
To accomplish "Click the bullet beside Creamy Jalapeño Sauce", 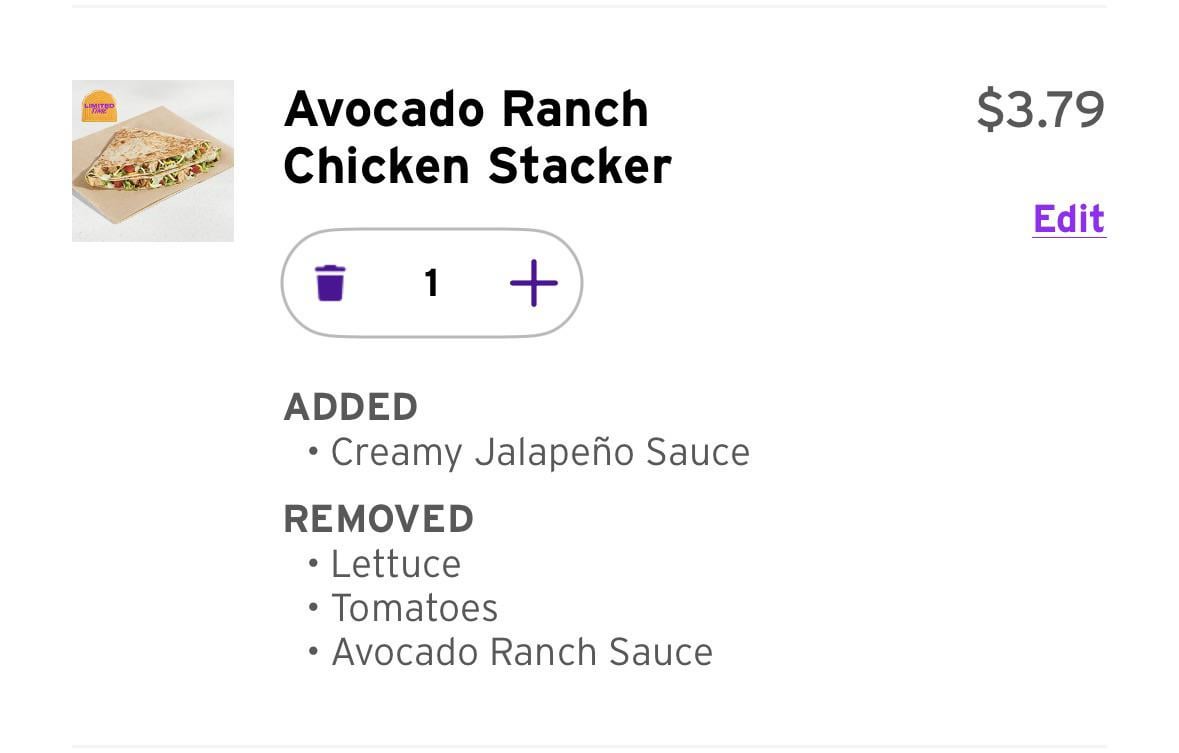I will (x=313, y=452).
